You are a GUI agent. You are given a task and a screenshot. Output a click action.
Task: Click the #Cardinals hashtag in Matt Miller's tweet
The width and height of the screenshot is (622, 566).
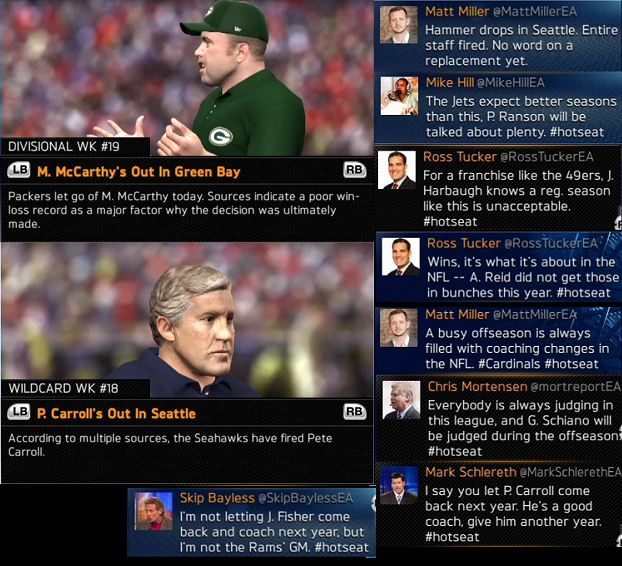point(509,364)
